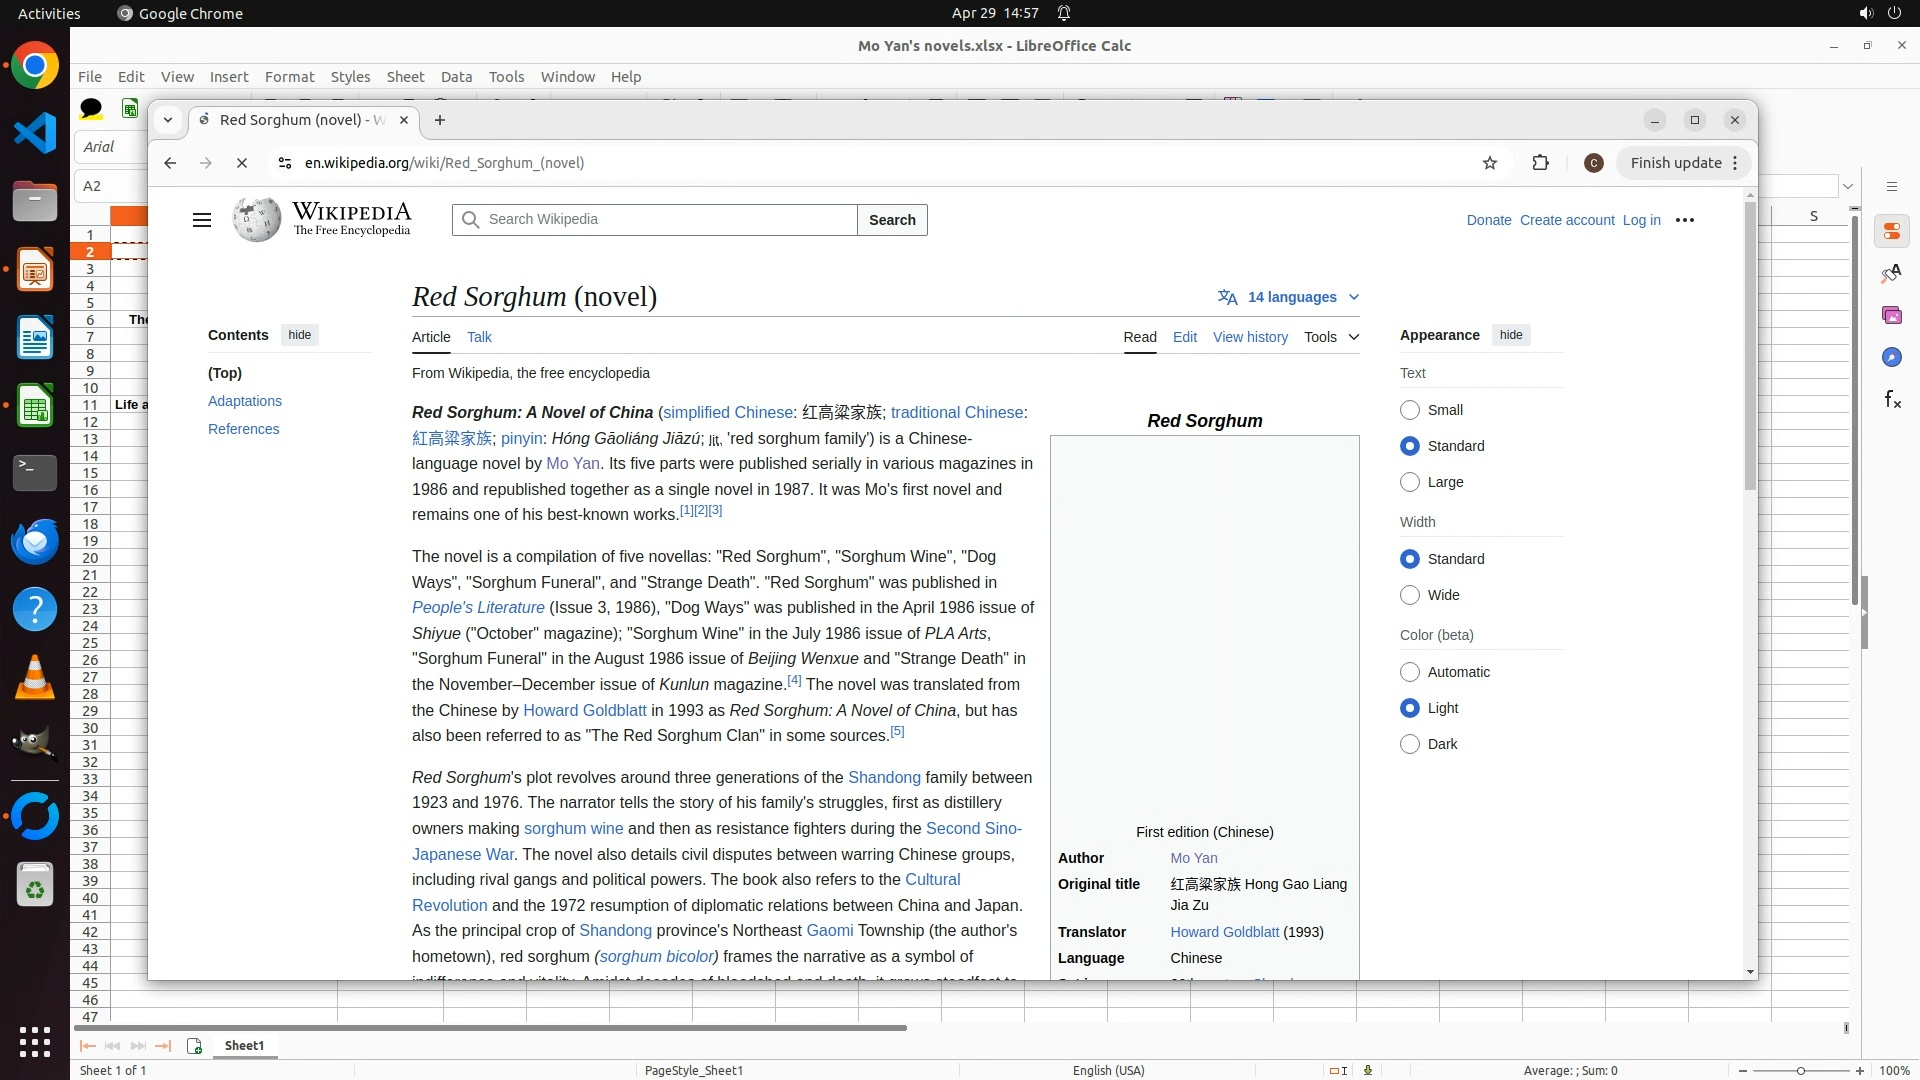Open the Chrome tab search chevron
The image size is (1920, 1080).
[x=168, y=120]
